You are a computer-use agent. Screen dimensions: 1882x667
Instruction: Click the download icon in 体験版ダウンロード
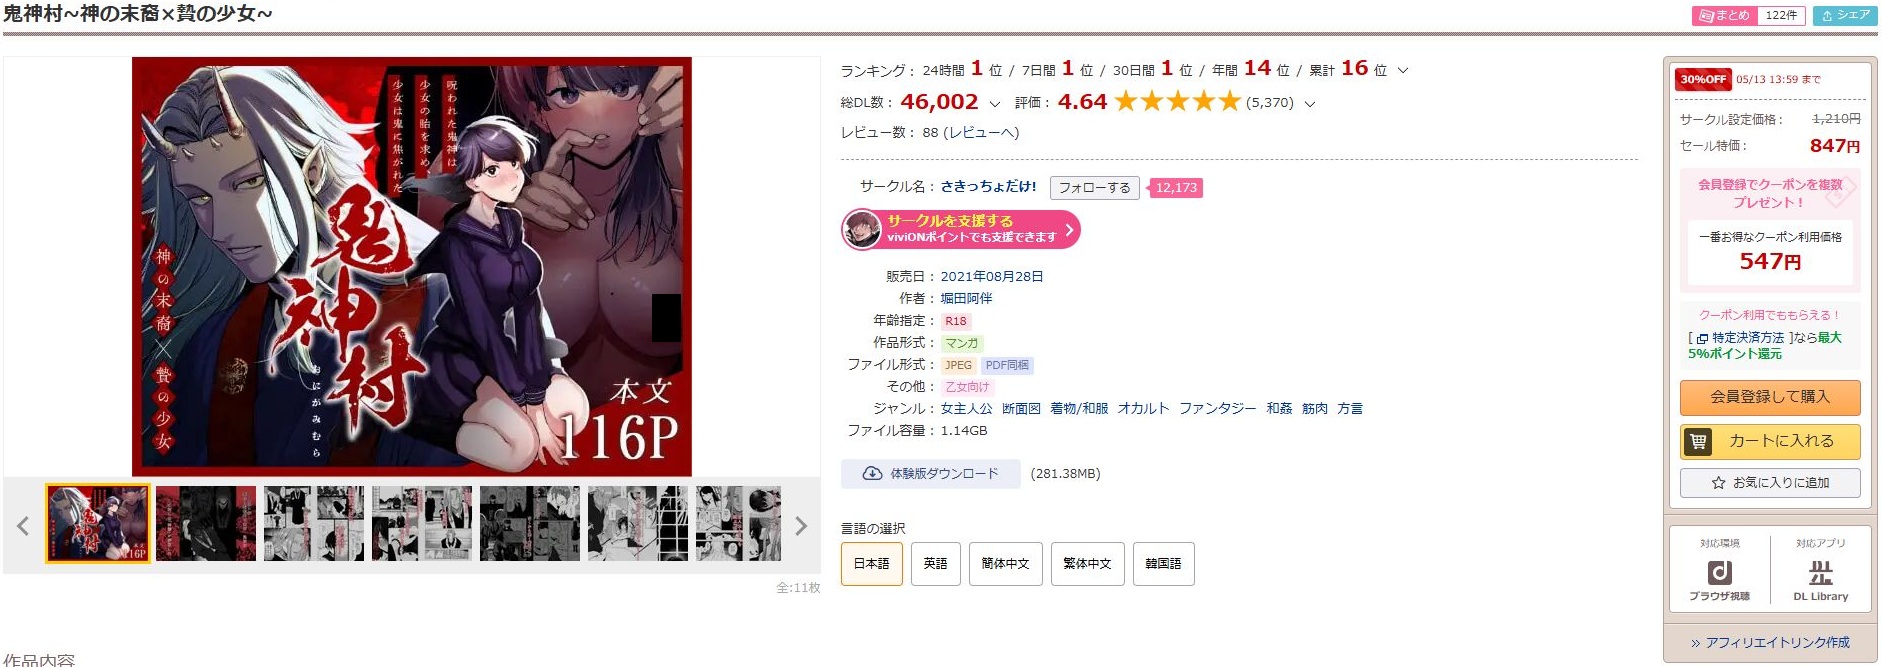click(872, 474)
